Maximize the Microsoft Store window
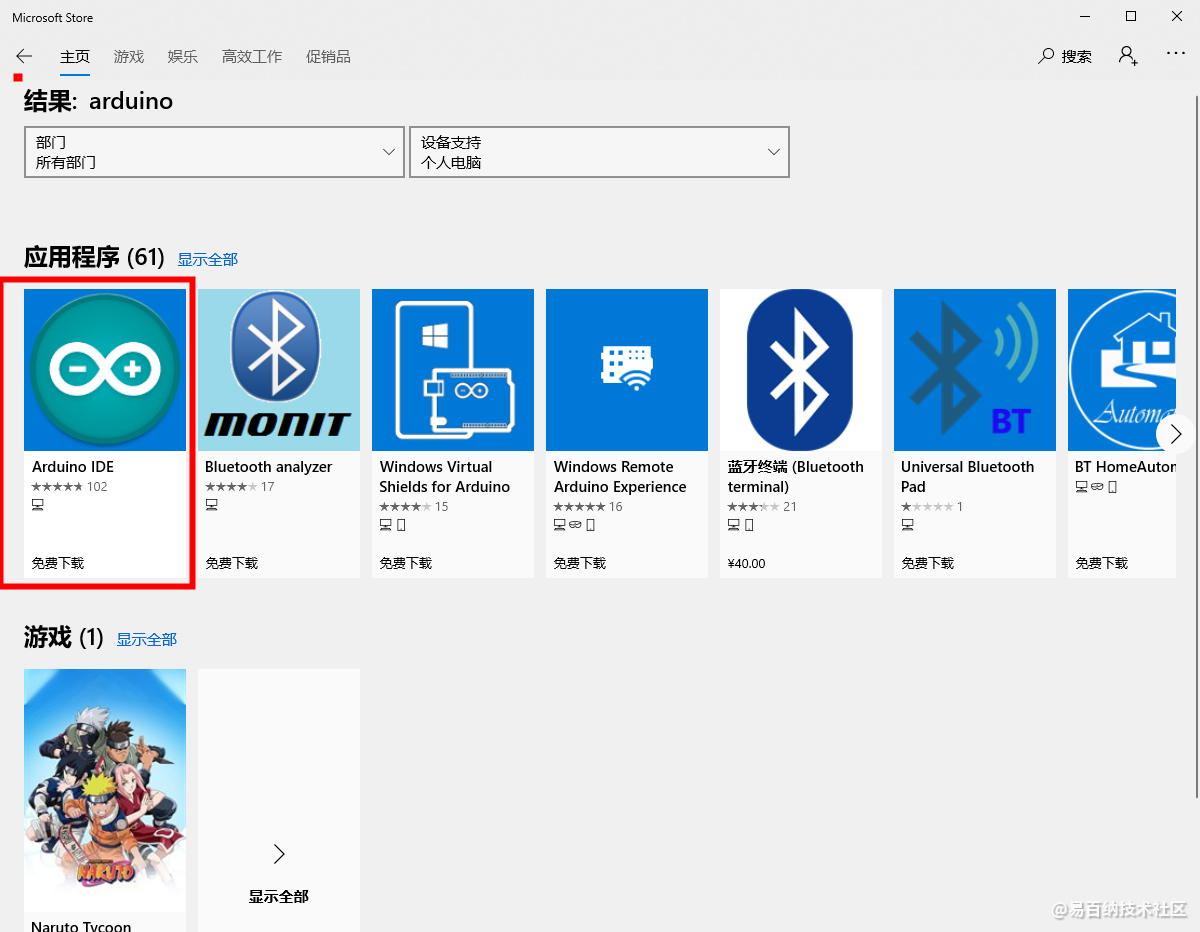Image resolution: width=1200 pixels, height=932 pixels. click(x=1131, y=16)
